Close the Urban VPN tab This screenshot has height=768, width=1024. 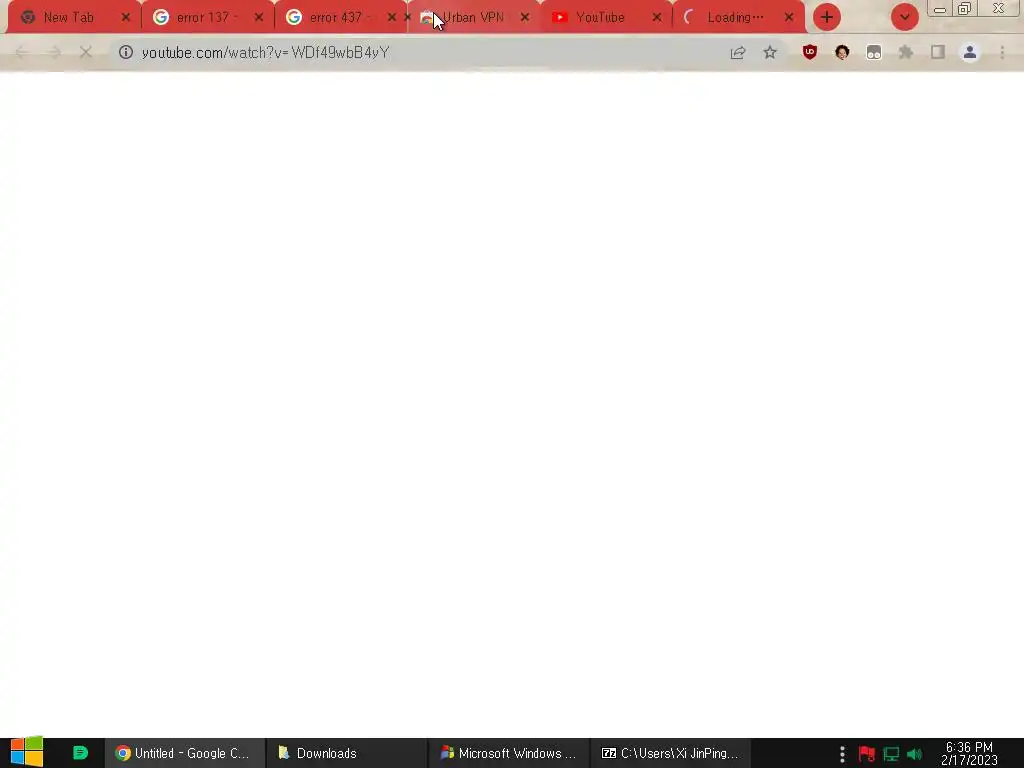(x=525, y=18)
